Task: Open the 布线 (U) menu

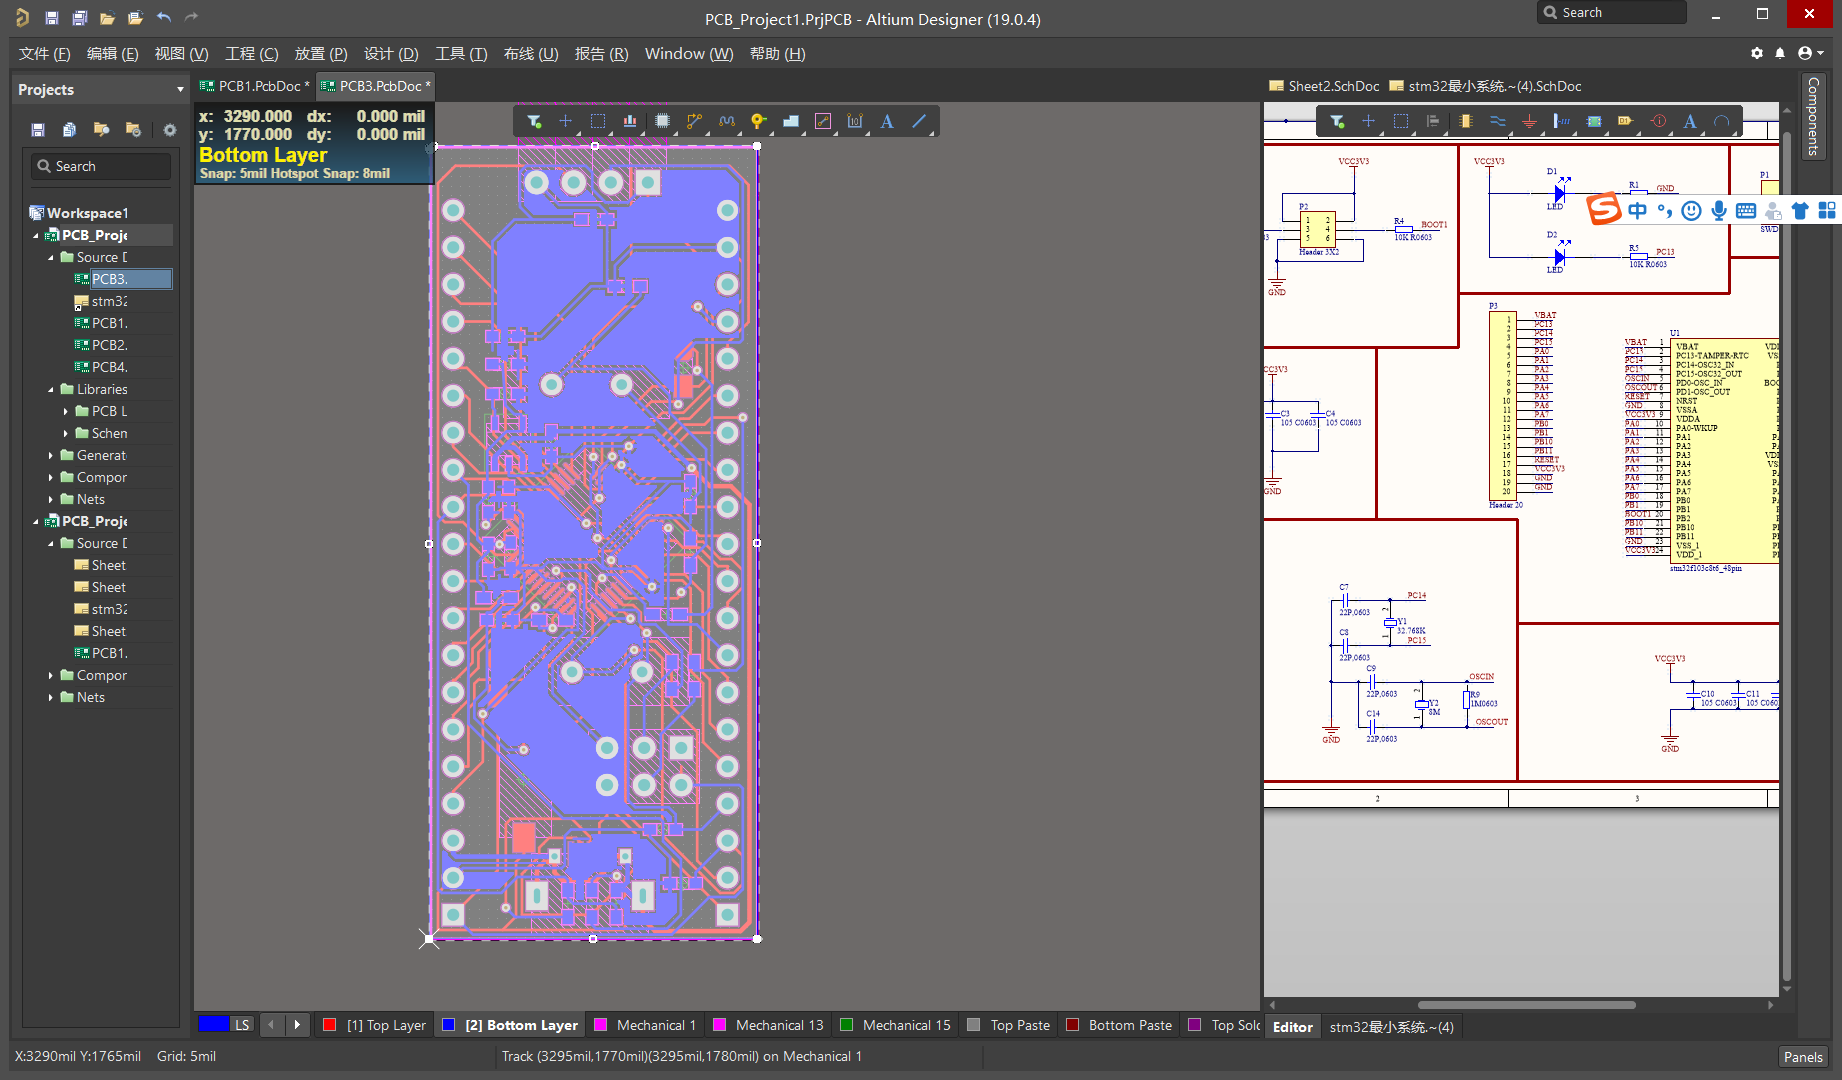Action: click(x=531, y=53)
